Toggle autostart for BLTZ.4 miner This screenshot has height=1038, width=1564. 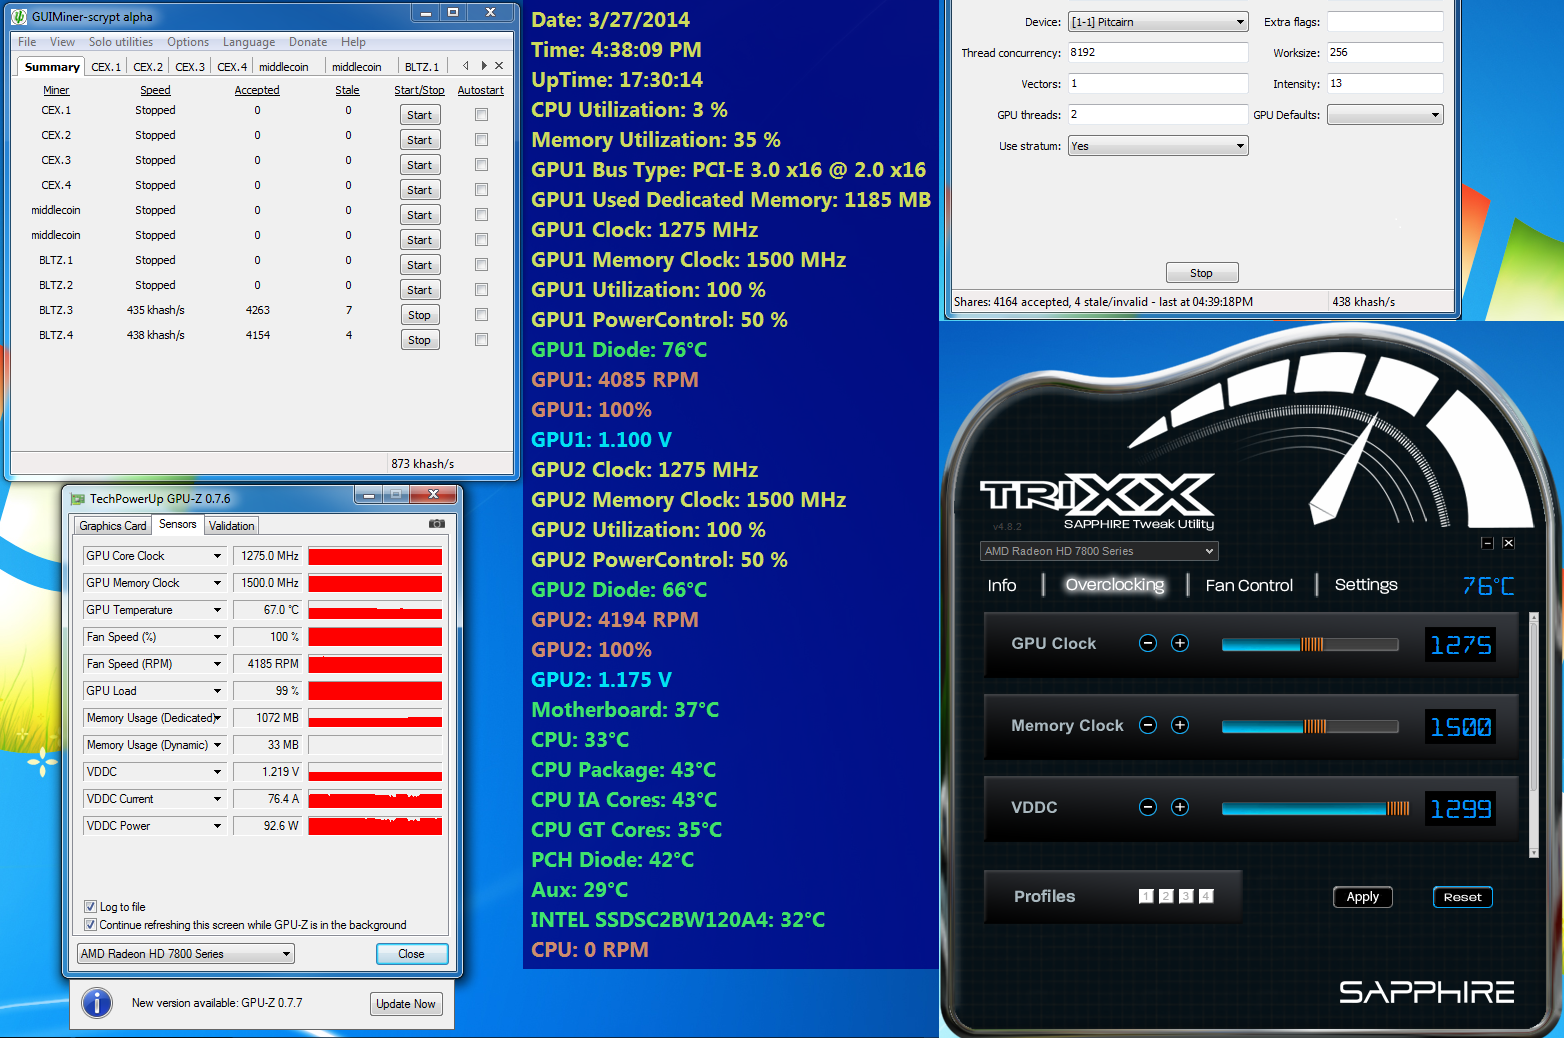(x=481, y=339)
